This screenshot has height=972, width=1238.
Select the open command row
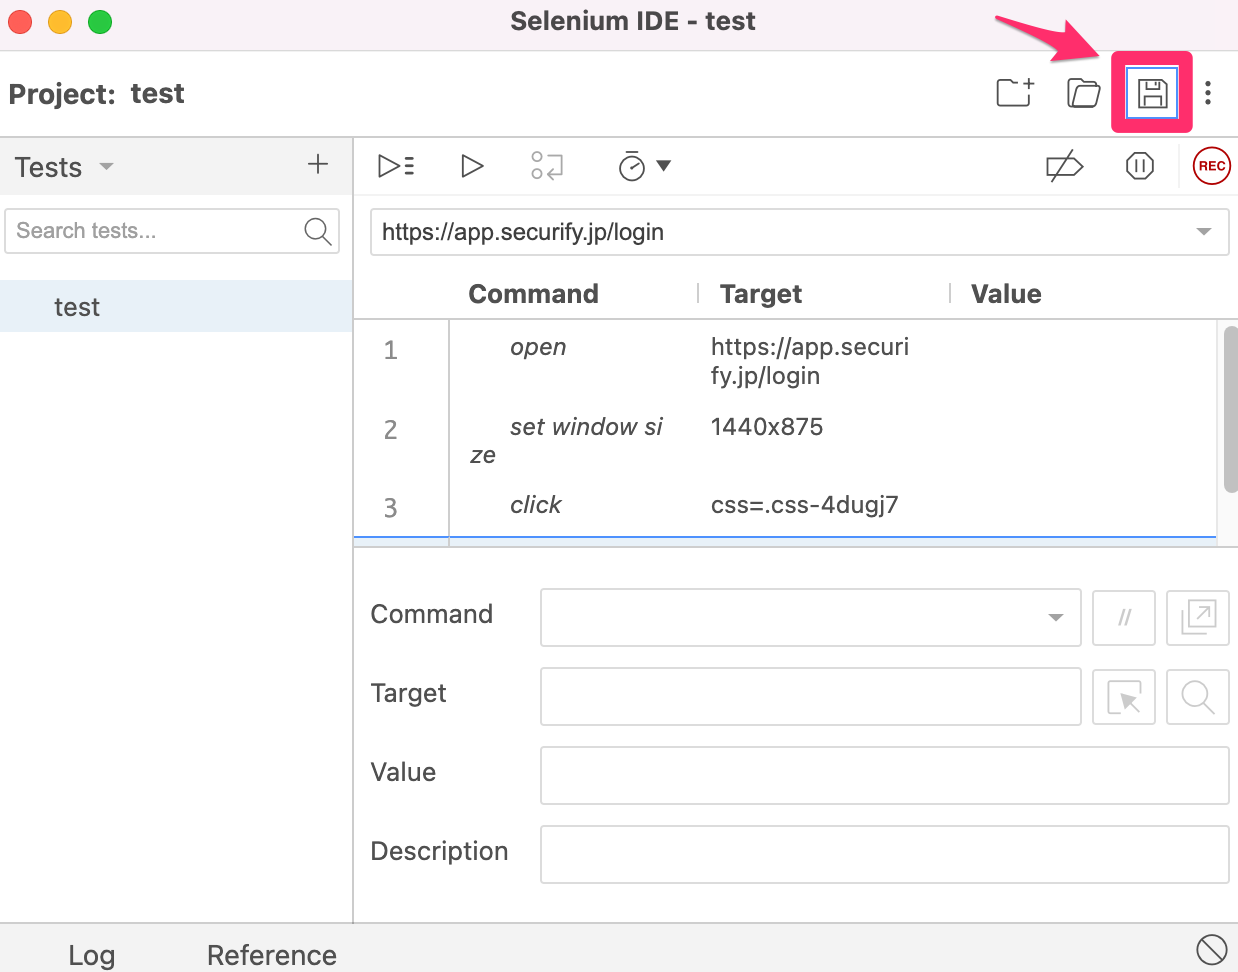785,361
